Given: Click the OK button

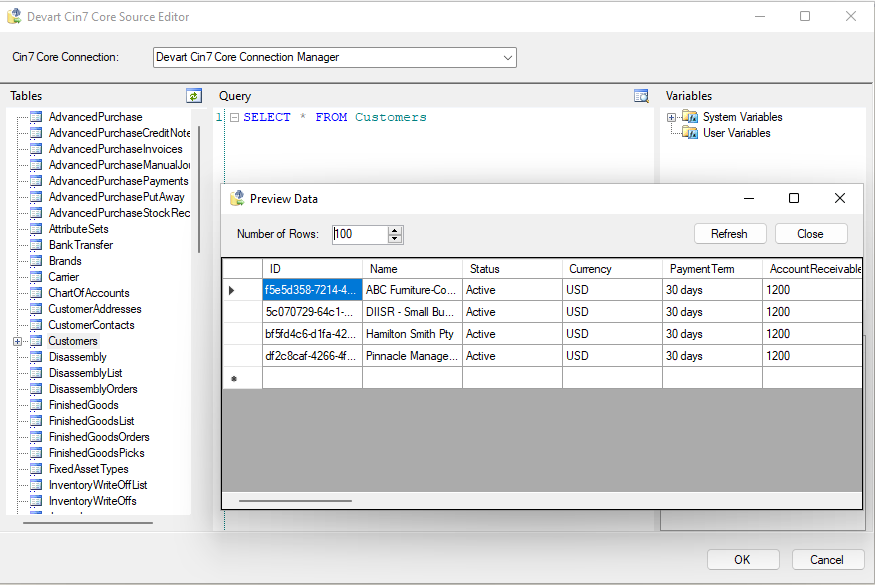Looking at the screenshot, I should coord(742,560).
